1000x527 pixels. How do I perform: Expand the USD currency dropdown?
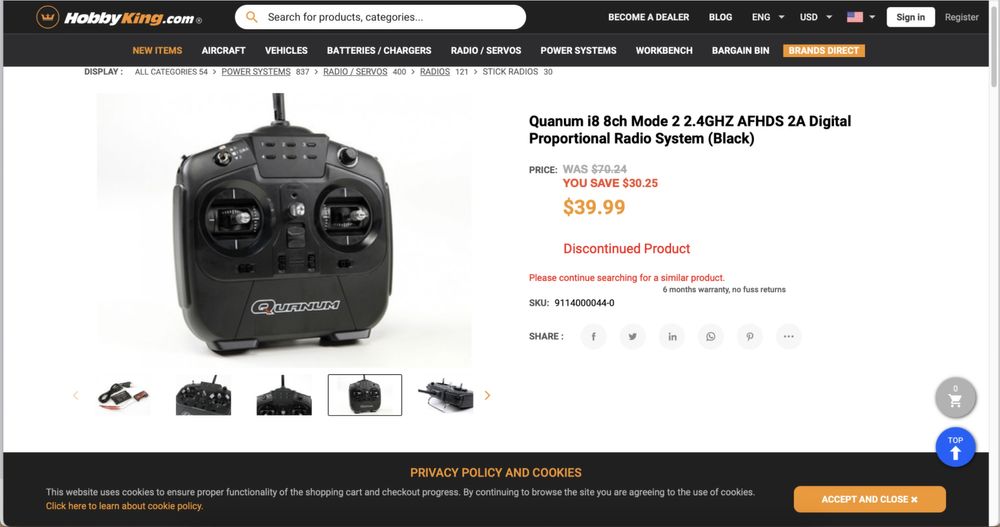(816, 17)
